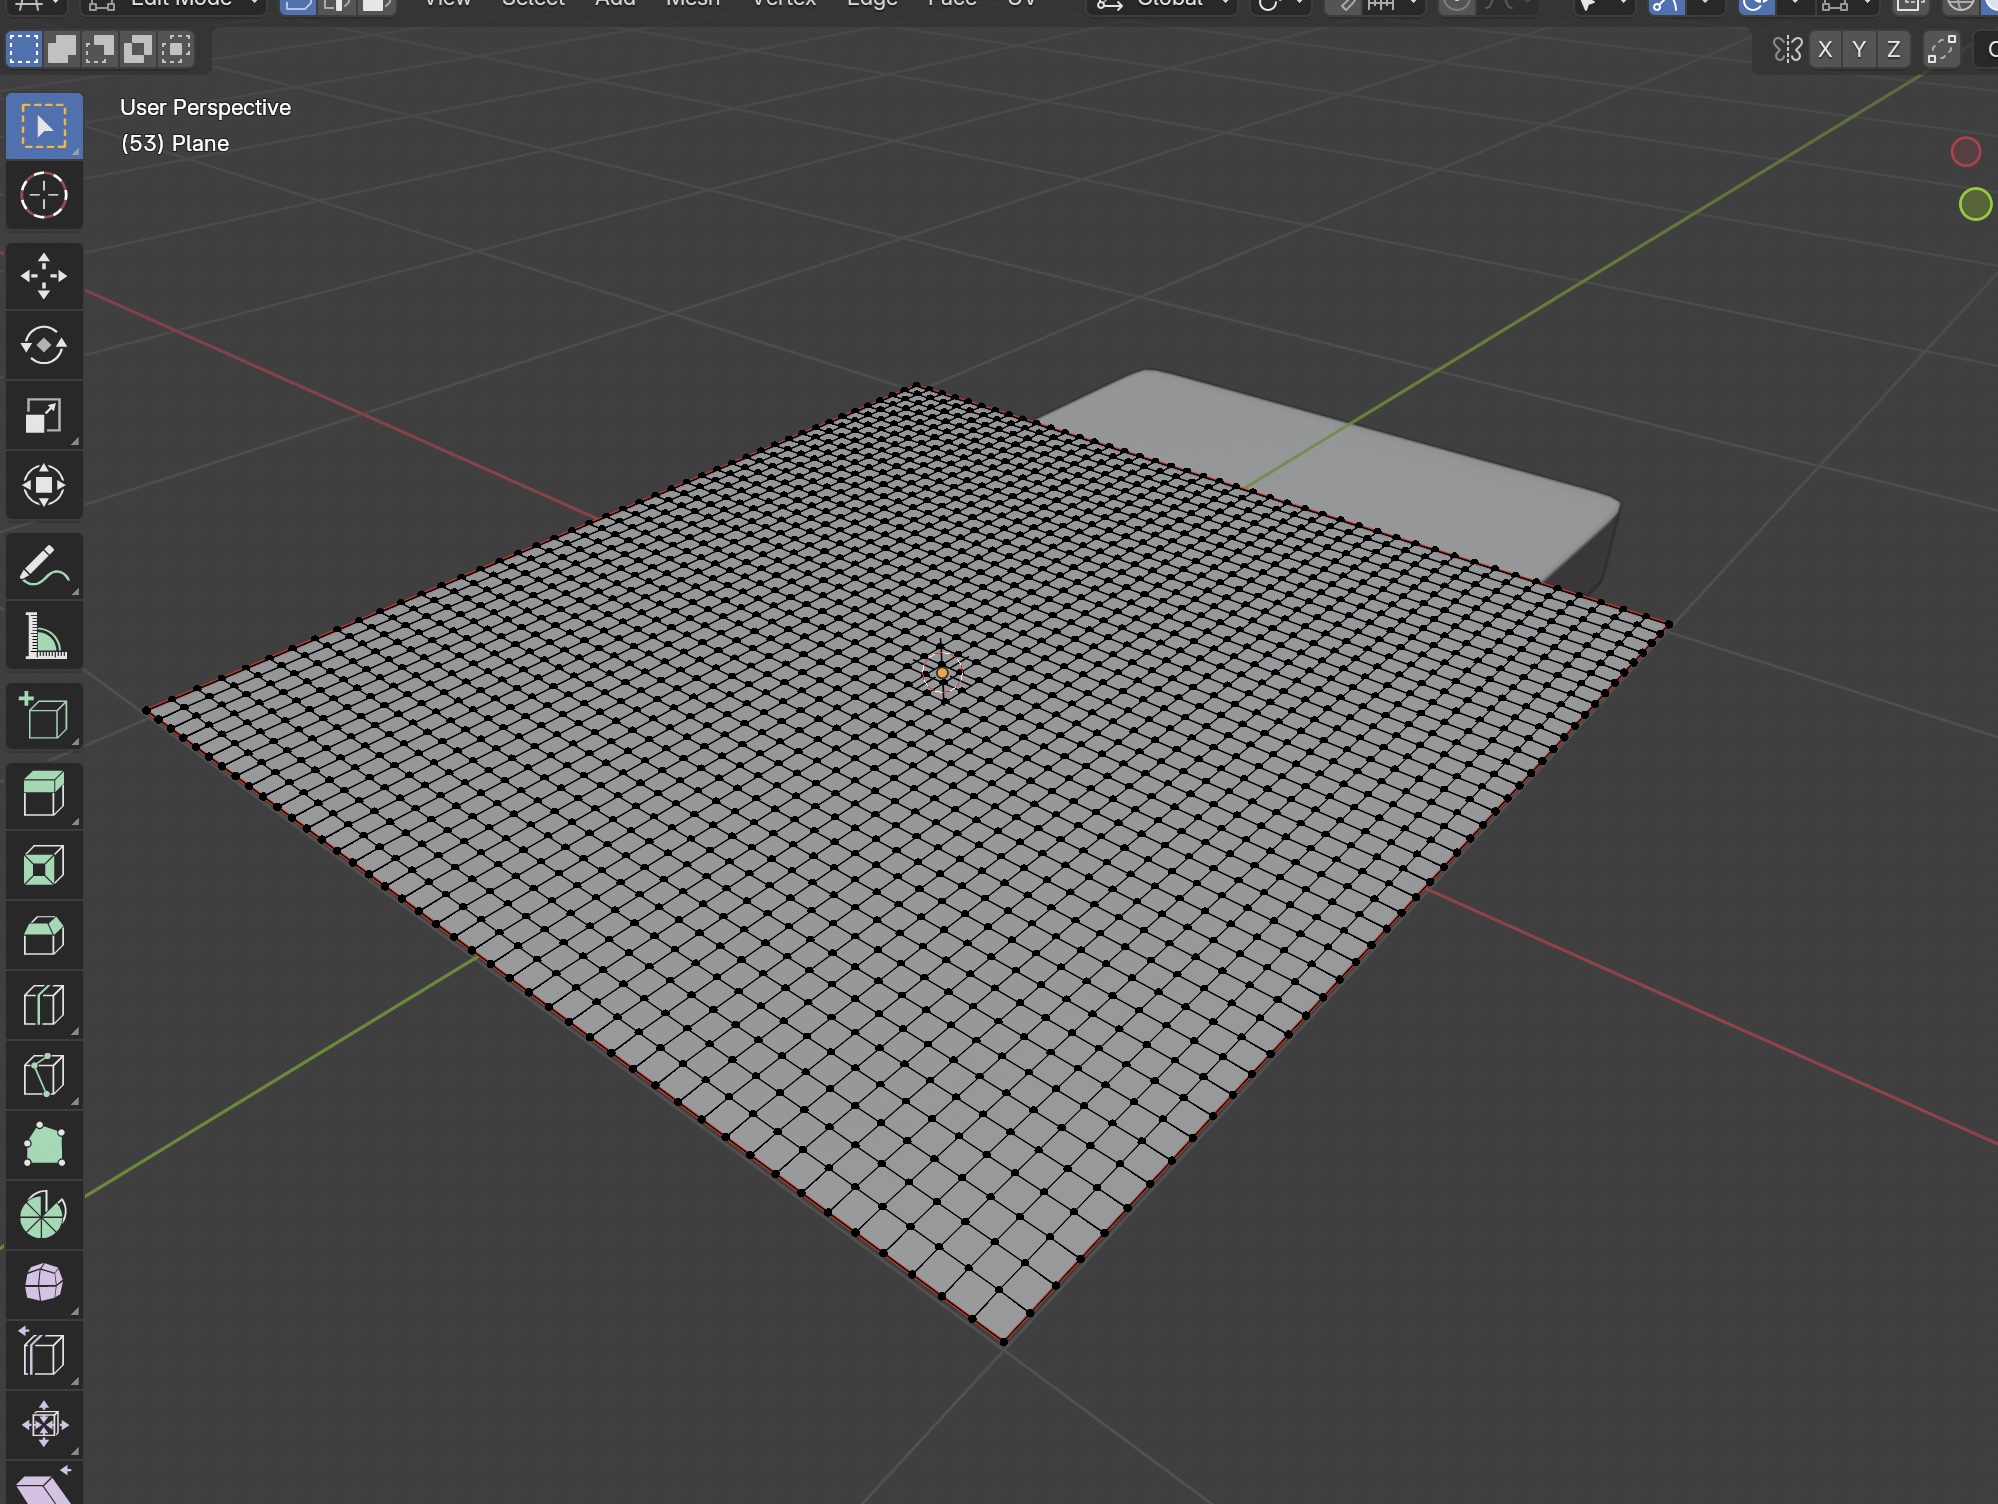
Task: Set selection mode to extend
Action: coord(62,49)
